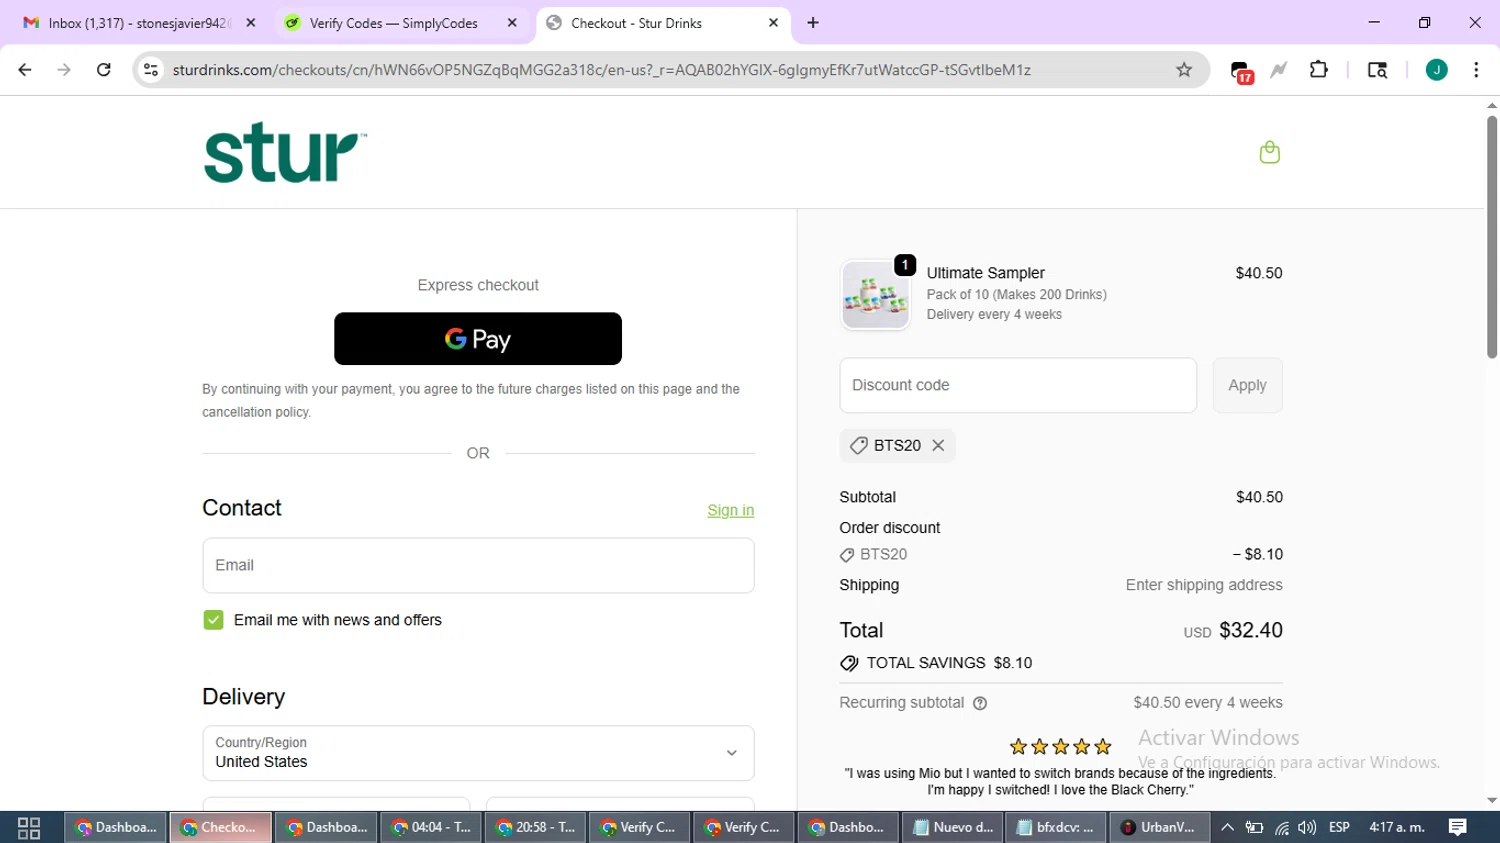Screen dimensions: 1500x843
Task: Click the TOTAL SAVINGS $8.10 text
Action: point(949,663)
